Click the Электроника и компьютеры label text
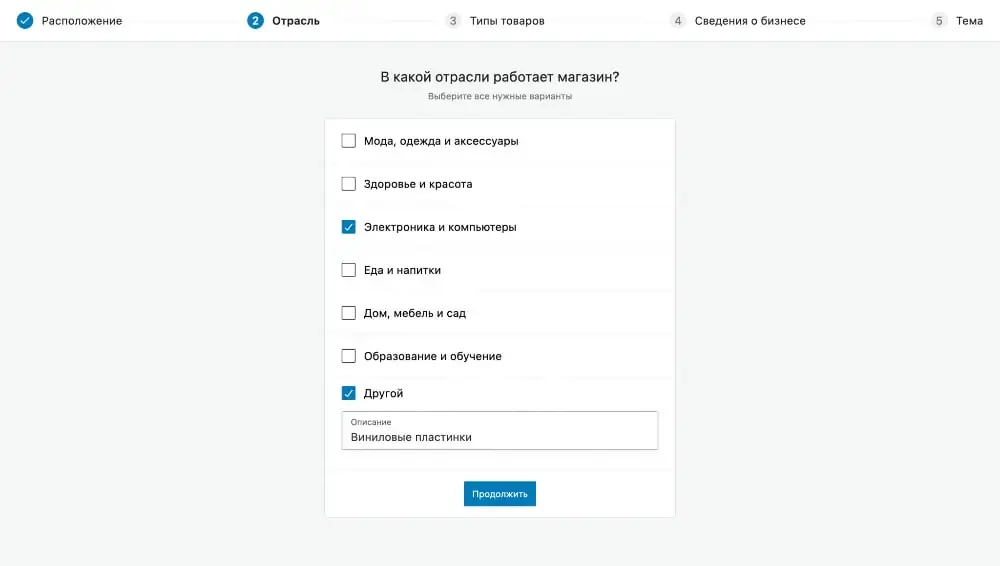The image size is (1000, 566). (x=440, y=227)
